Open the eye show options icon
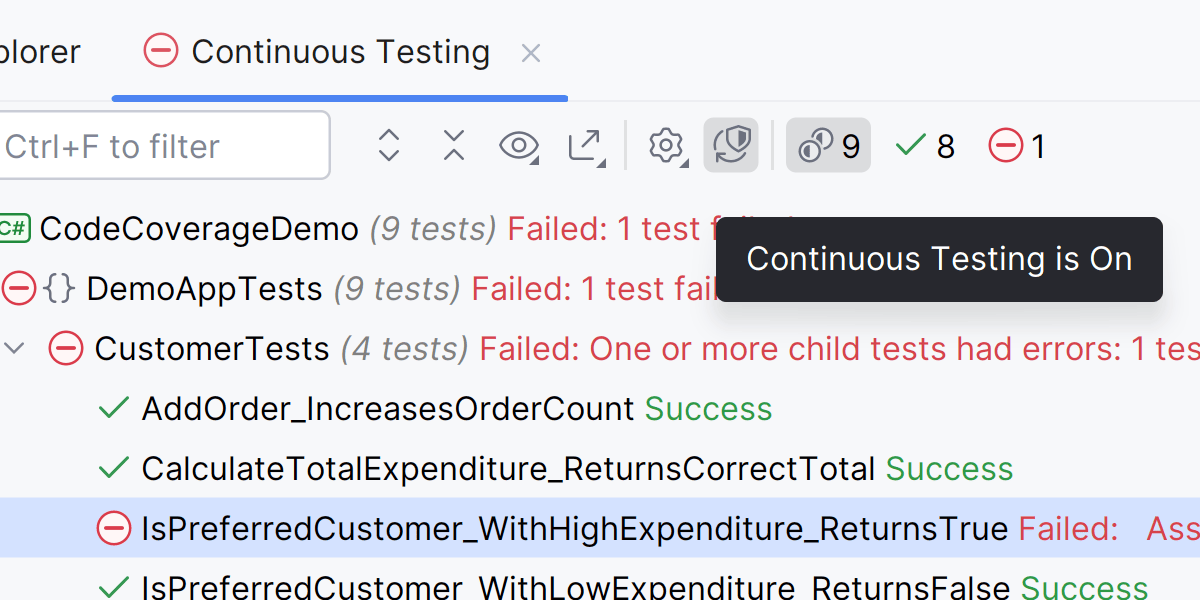The image size is (1200, 600). (518, 146)
